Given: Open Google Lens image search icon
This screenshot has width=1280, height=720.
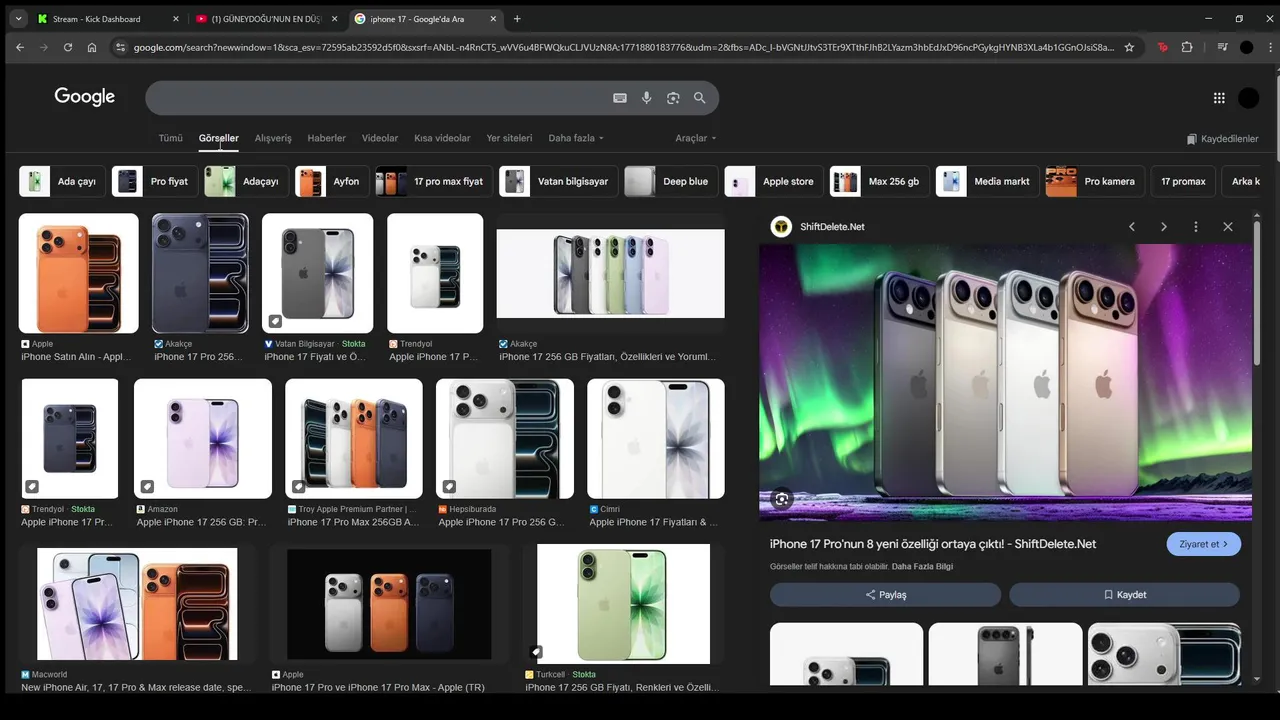Looking at the screenshot, I should point(673,98).
